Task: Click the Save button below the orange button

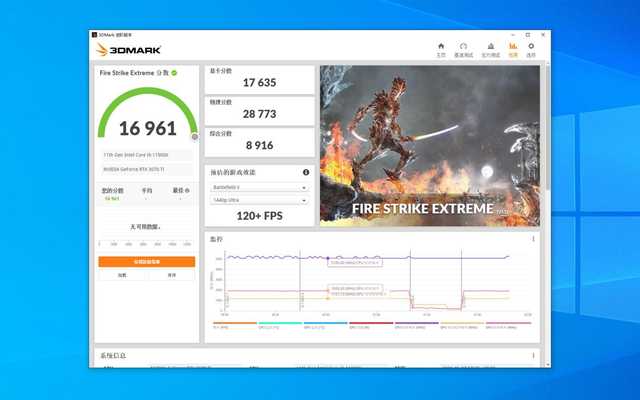Action: [171, 275]
